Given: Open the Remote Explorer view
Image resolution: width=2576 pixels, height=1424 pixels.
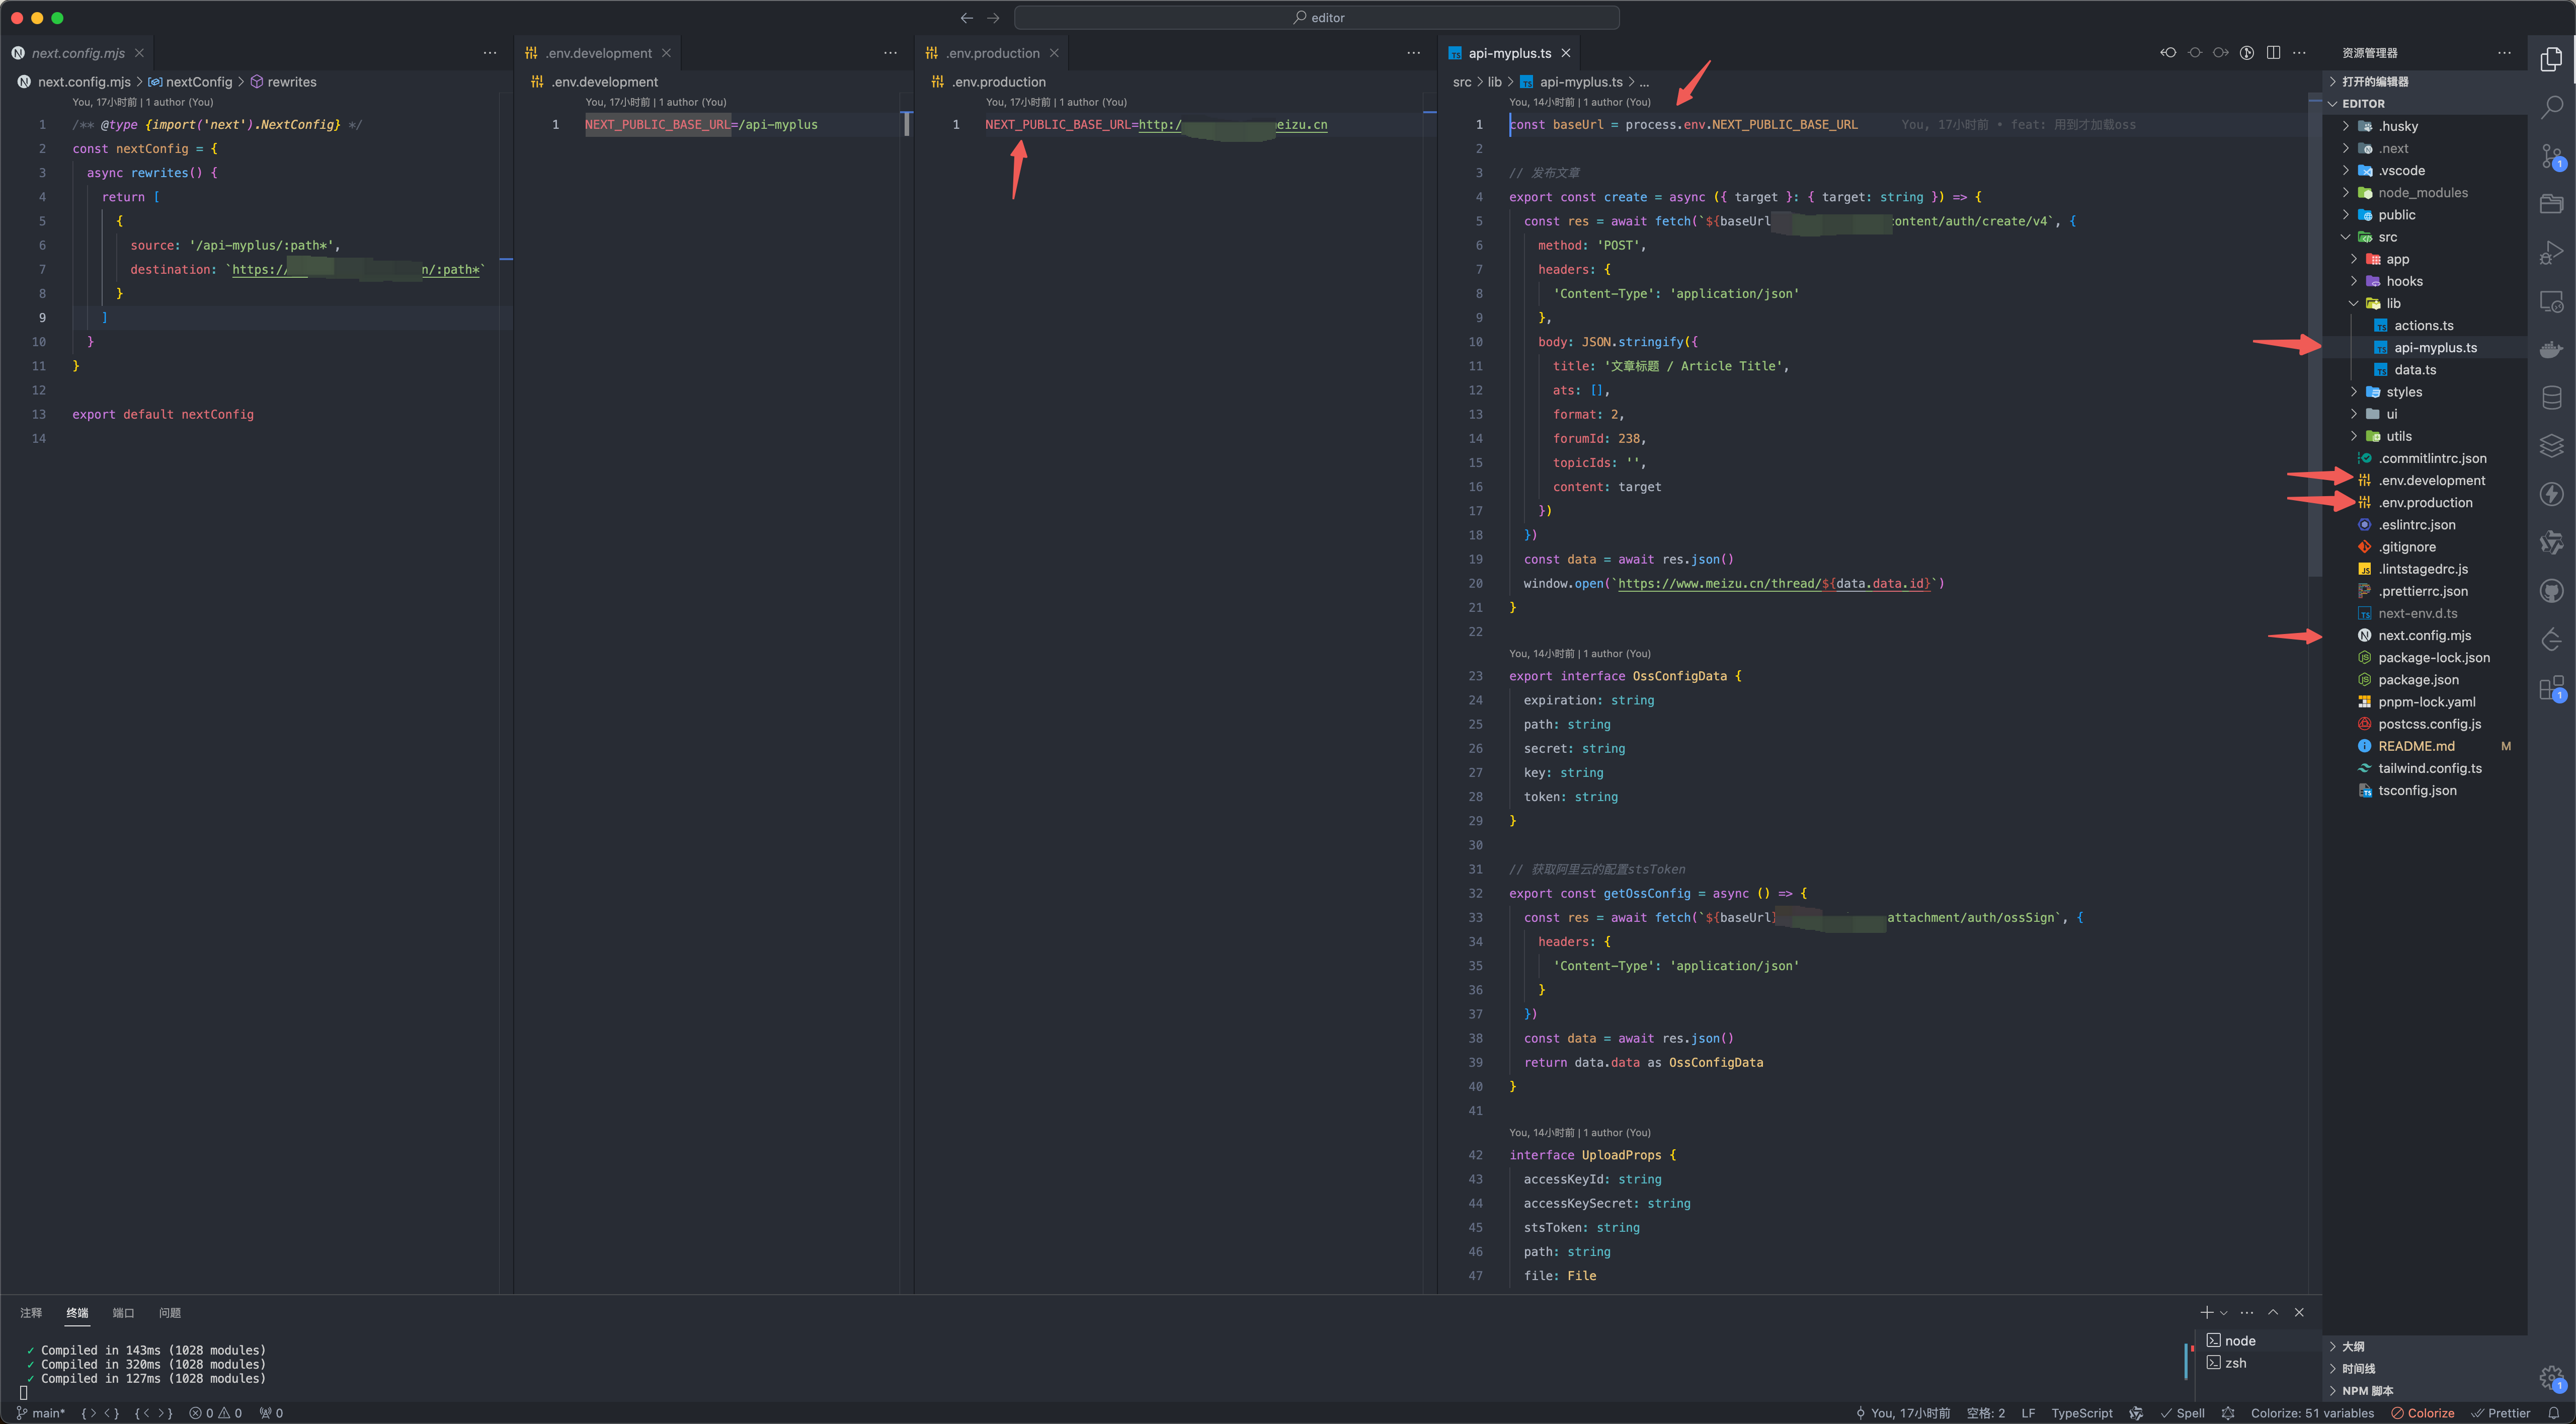Looking at the screenshot, I should click(2551, 301).
